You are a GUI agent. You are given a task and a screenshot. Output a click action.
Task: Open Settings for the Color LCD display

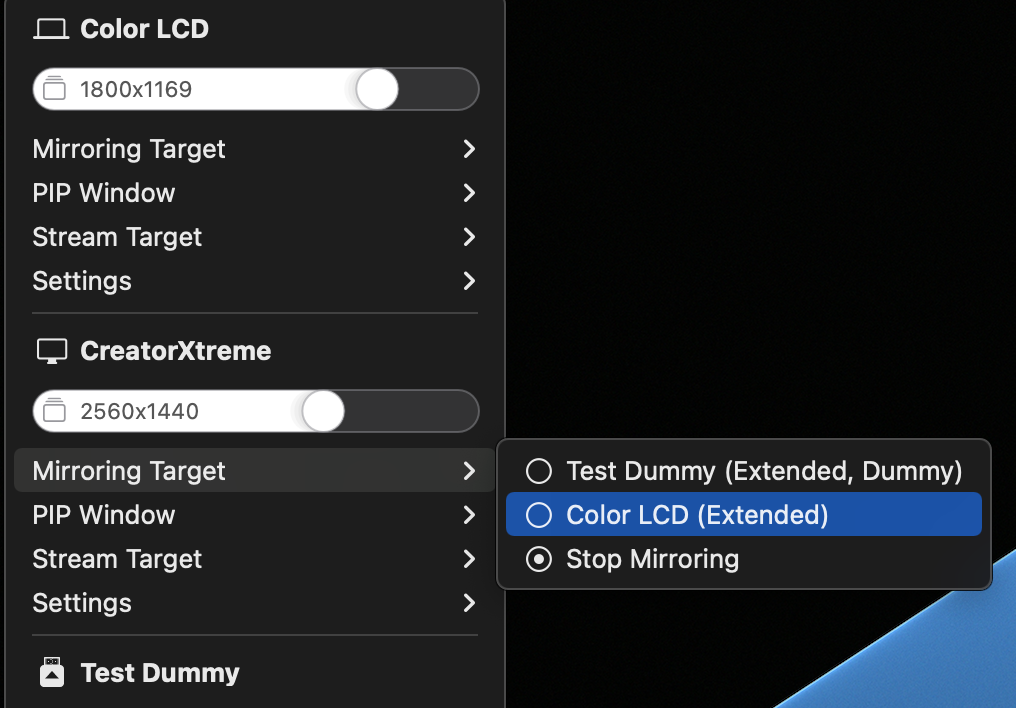(81, 281)
